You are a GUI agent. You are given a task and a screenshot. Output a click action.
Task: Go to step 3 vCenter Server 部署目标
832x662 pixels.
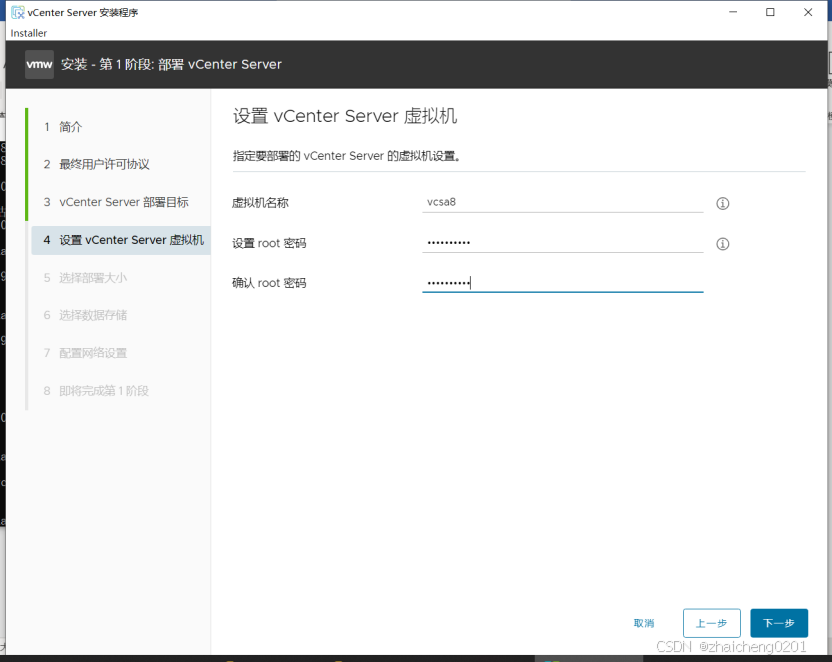[116, 202]
